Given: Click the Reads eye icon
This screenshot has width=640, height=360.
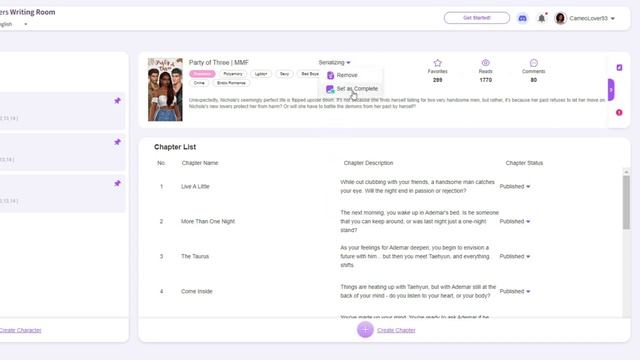Looking at the screenshot, I should 485,63.
